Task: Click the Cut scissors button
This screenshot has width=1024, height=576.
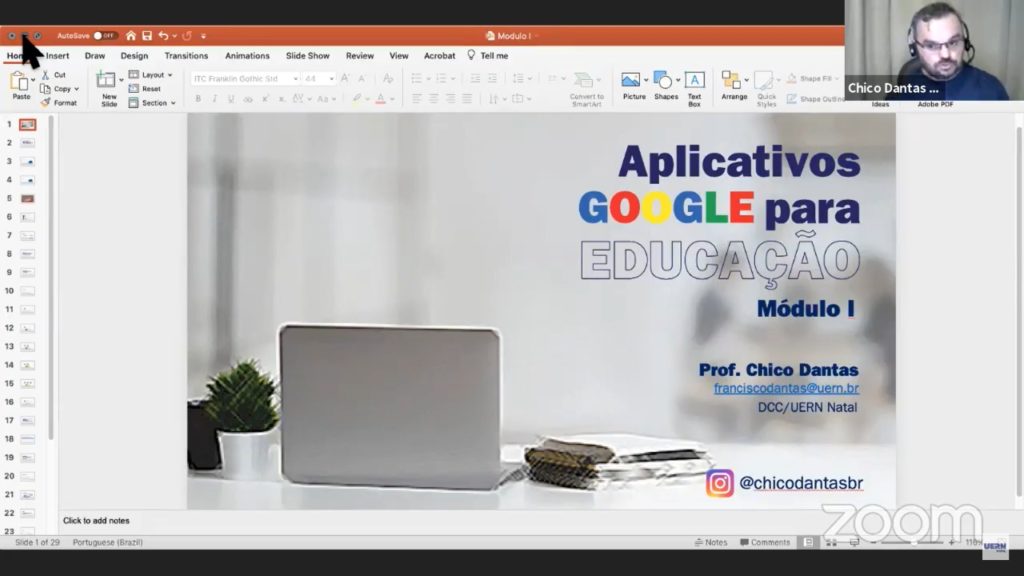Action: [54, 75]
